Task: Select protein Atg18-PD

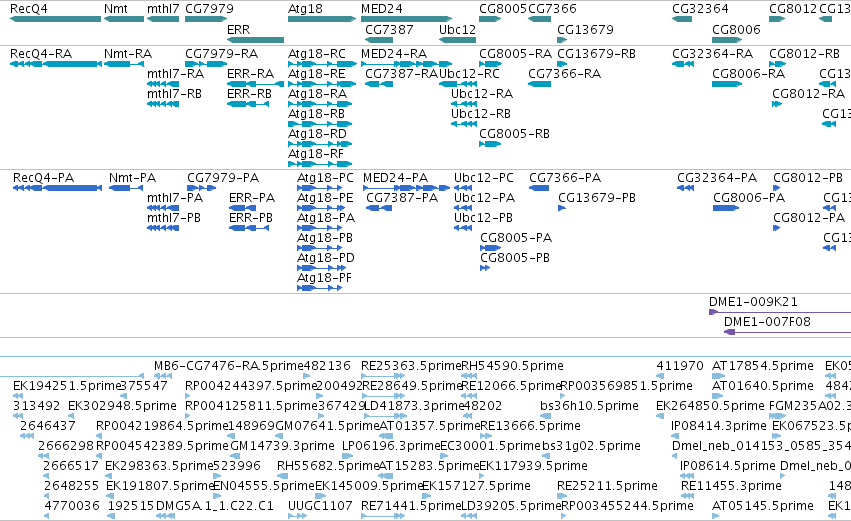Action: point(320,268)
